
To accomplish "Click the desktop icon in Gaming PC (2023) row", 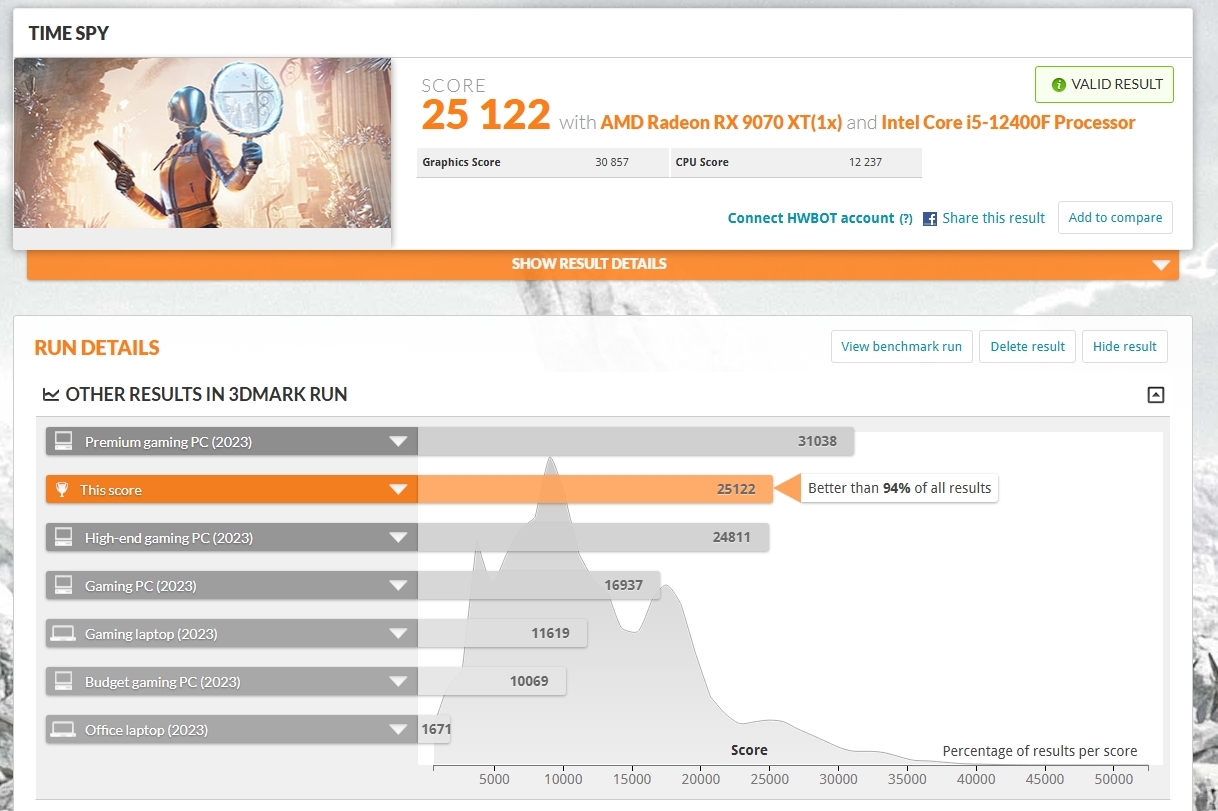I will pyautogui.click(x=64, y=585).
